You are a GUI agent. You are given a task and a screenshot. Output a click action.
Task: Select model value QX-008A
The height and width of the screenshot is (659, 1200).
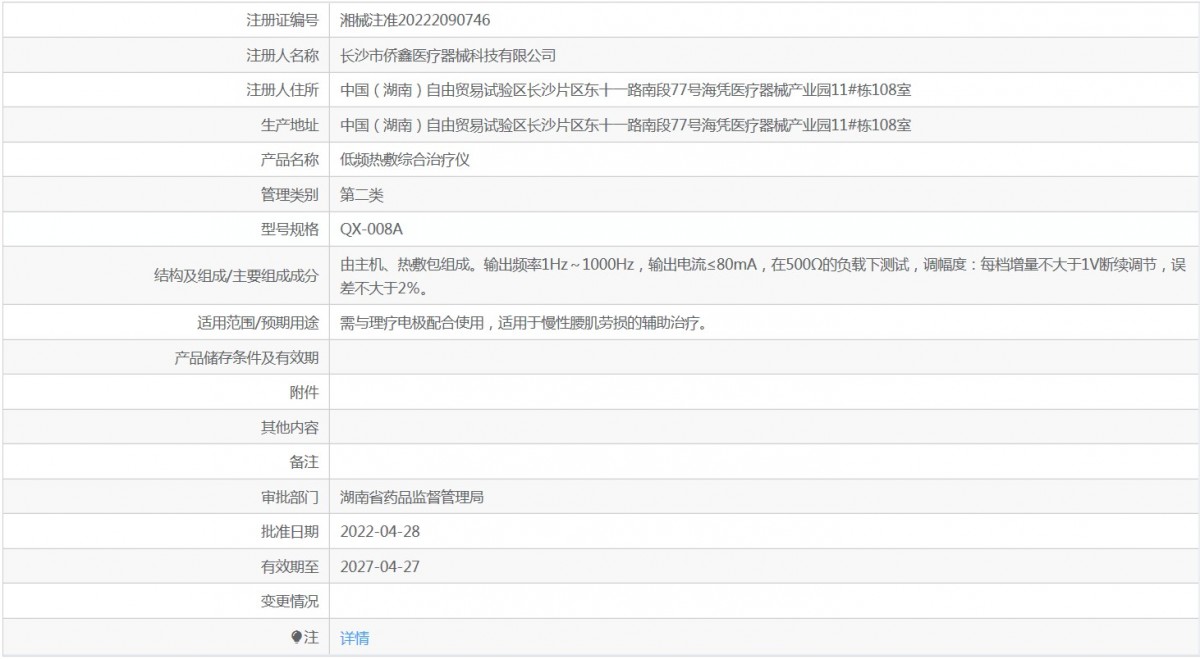[x=372, y=230]
